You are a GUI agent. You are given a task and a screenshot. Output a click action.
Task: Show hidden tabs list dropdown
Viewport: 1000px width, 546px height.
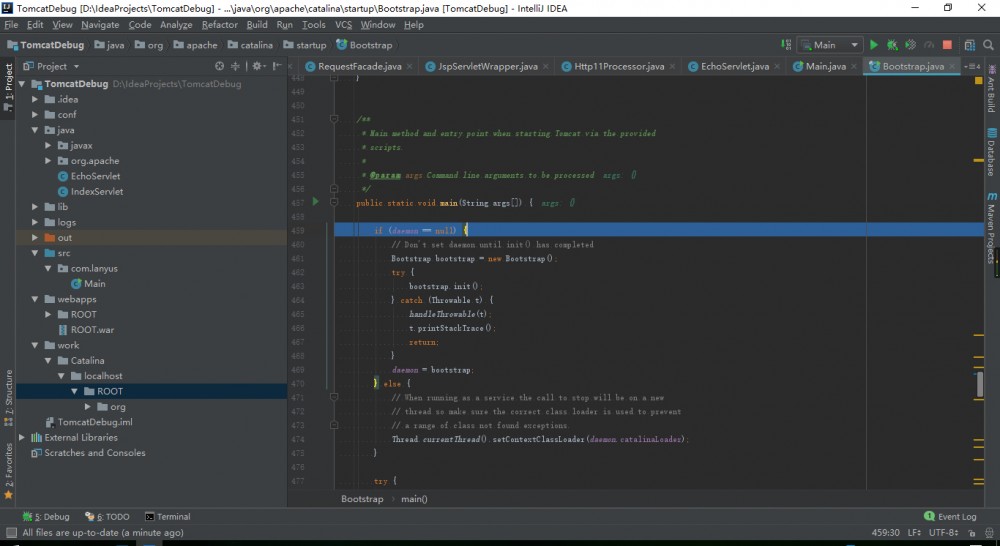(x=973, y=66)
